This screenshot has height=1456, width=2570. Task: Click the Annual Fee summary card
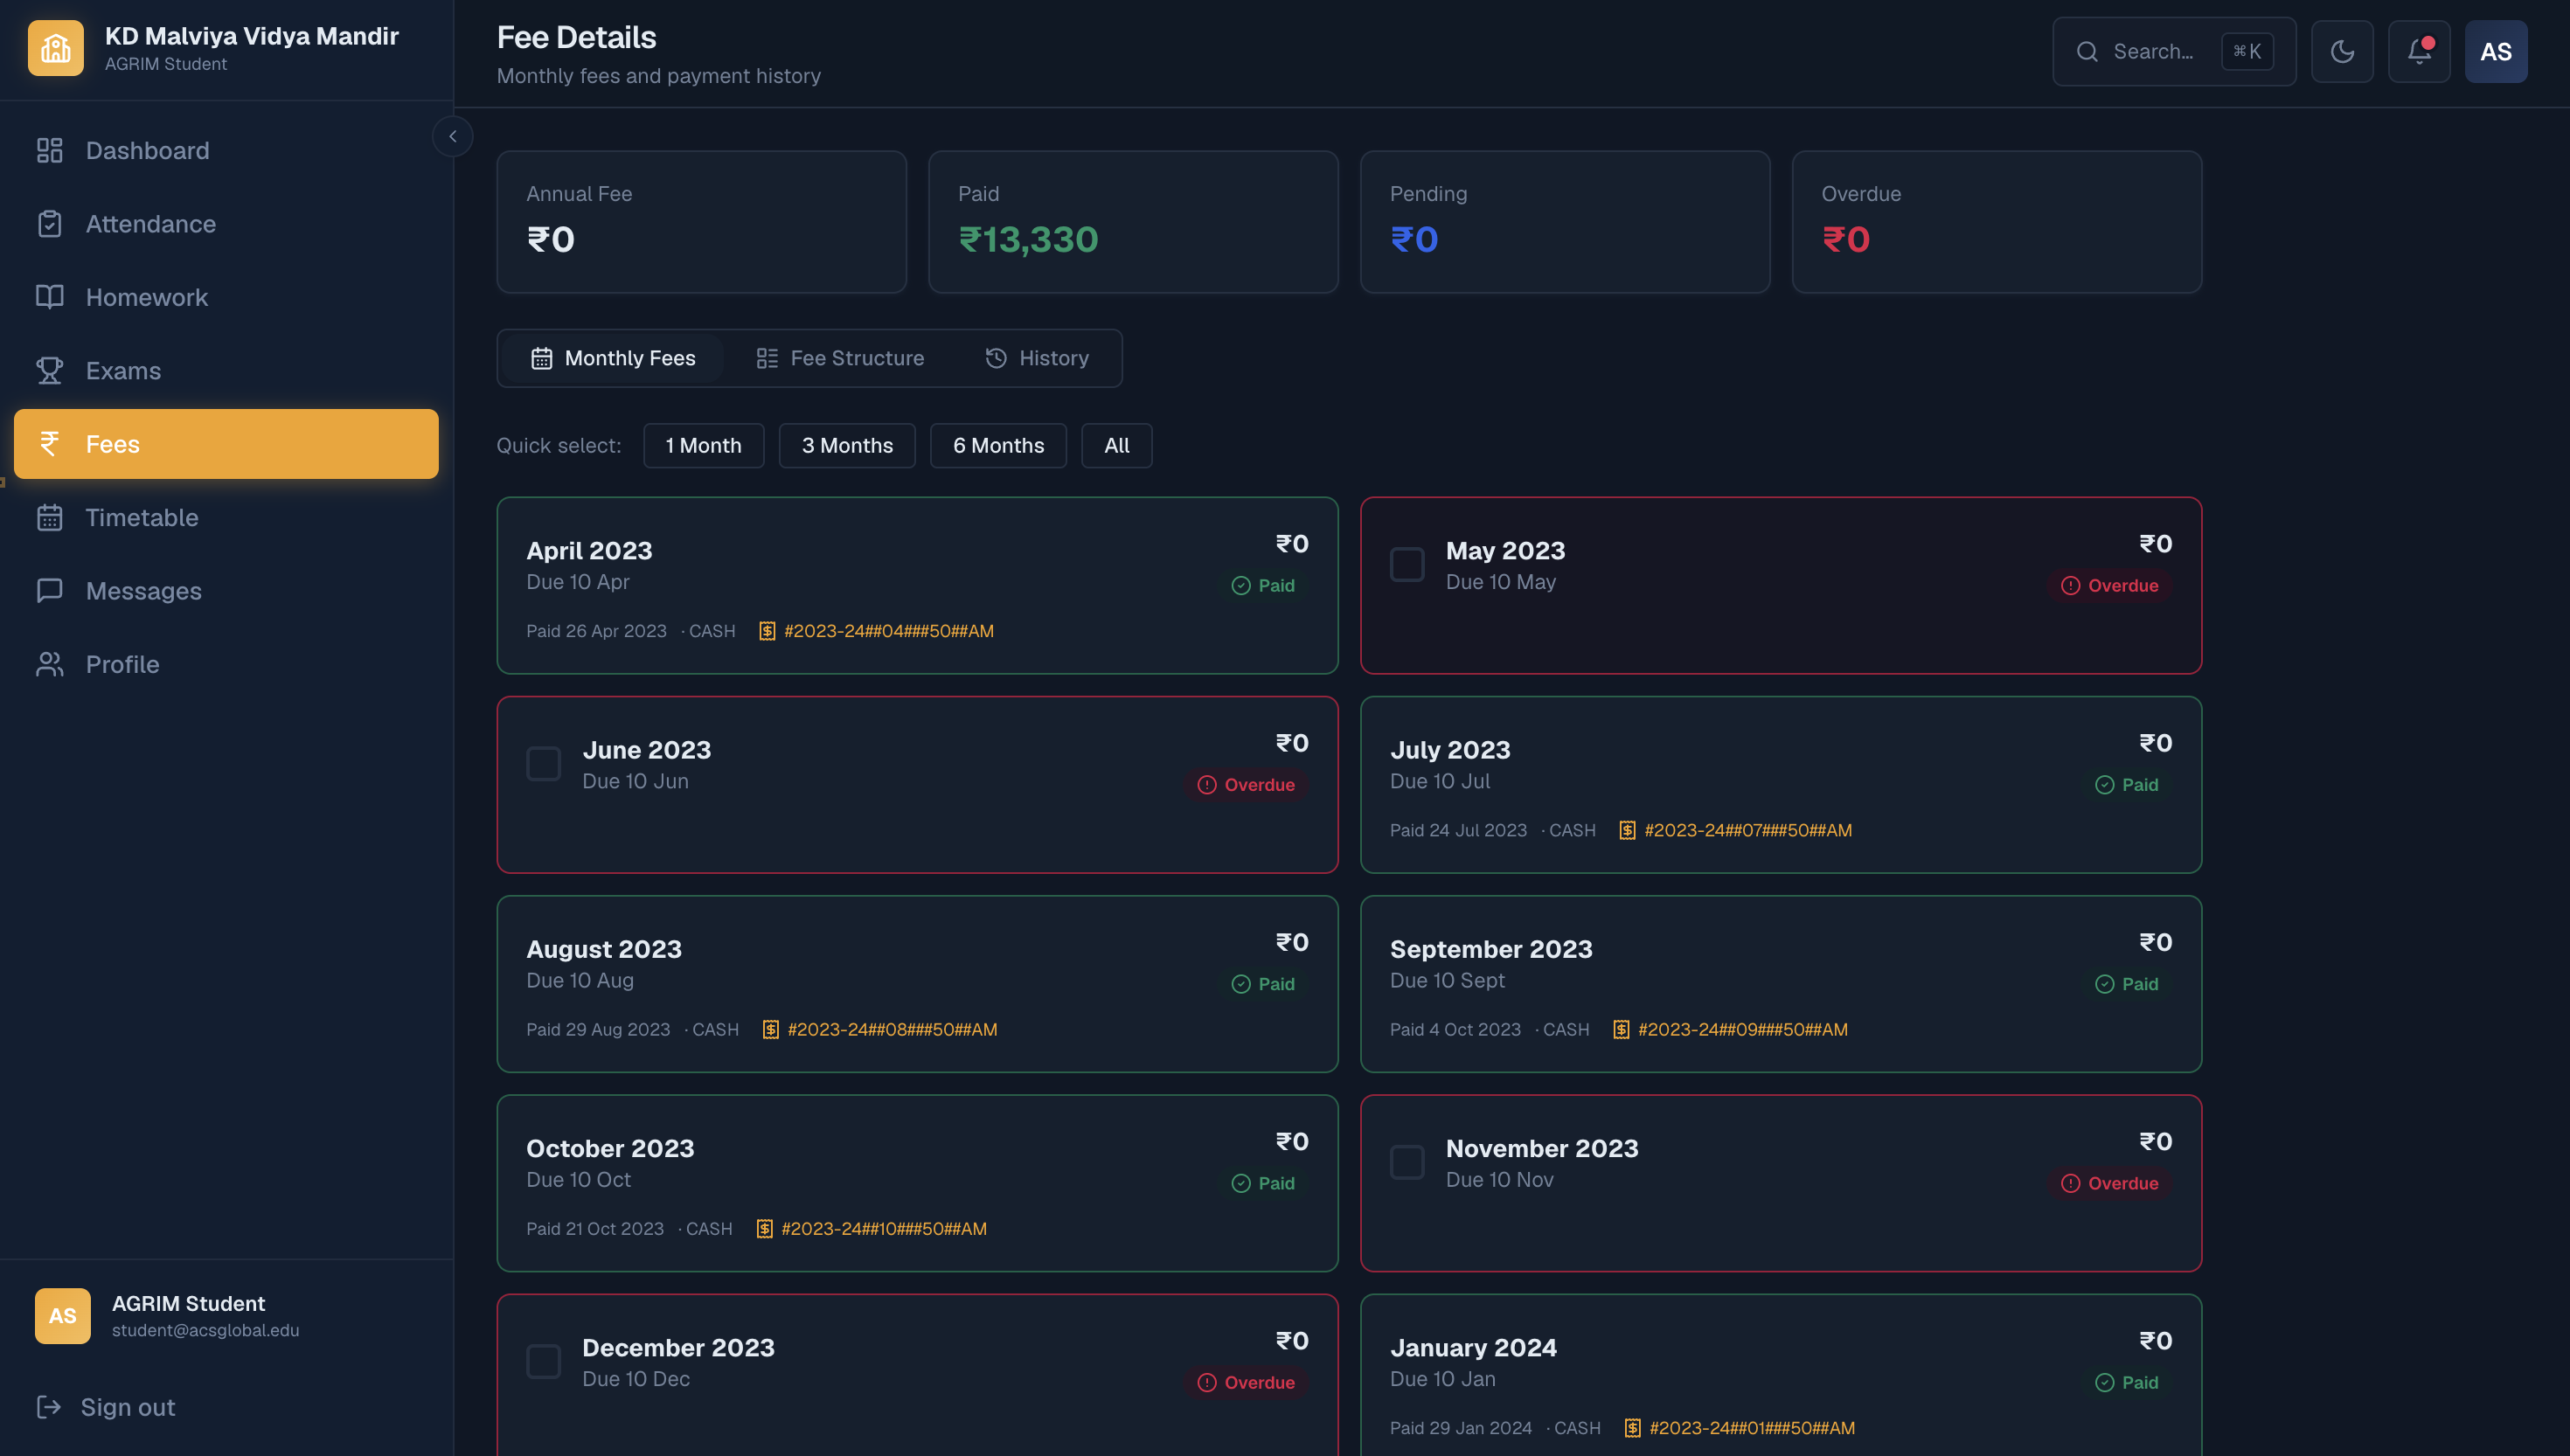click(702, 222)
